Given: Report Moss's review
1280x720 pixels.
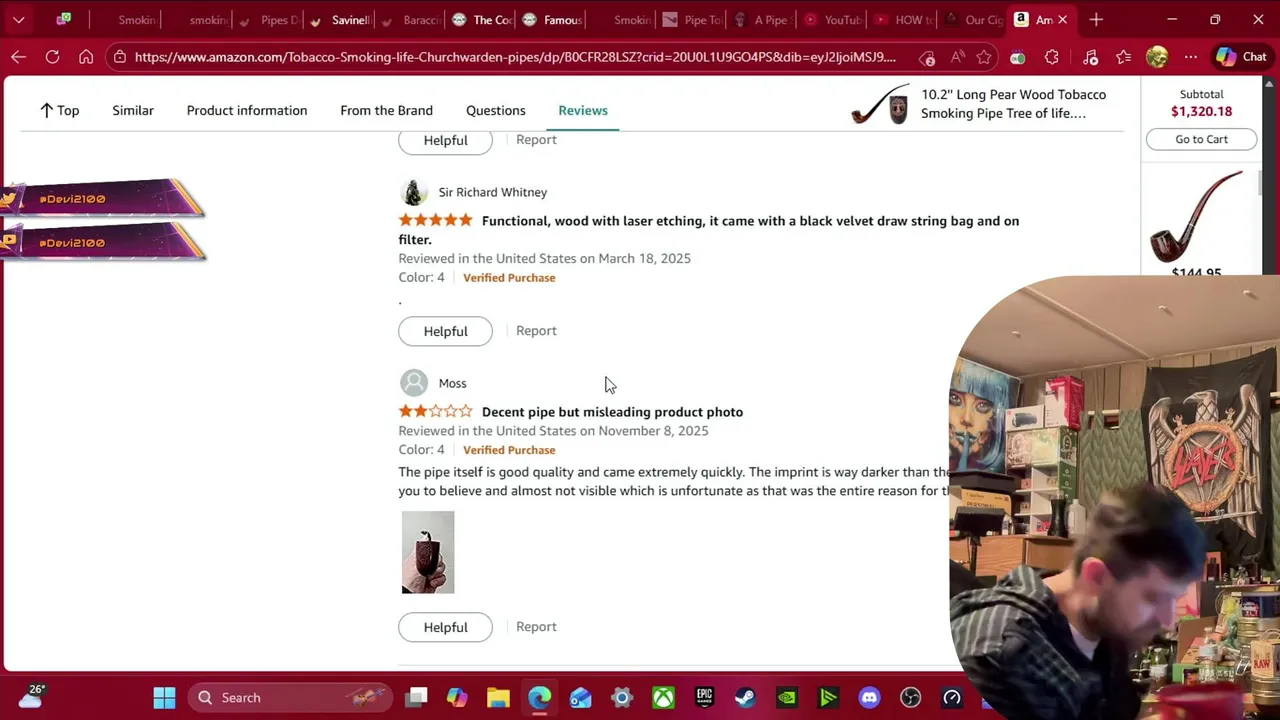Looking at the screenshot, I should pos(536,627).
